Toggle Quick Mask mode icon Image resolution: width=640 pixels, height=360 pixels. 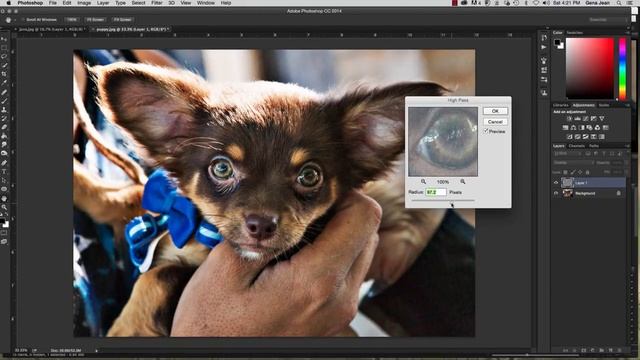pyautogui.click(x=4, y=233)
